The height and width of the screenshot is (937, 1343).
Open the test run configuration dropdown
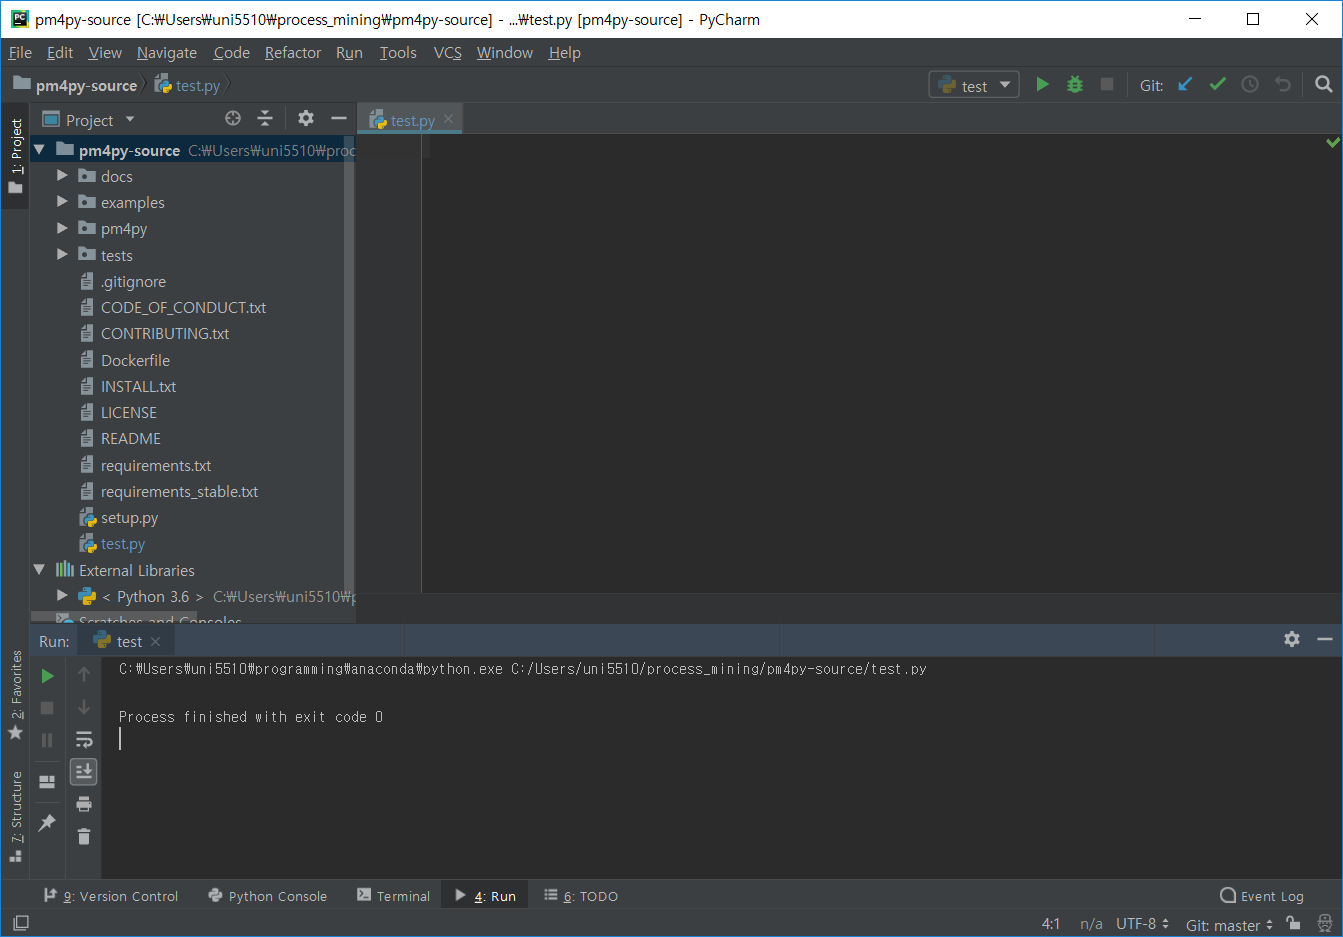coord(973,84)
